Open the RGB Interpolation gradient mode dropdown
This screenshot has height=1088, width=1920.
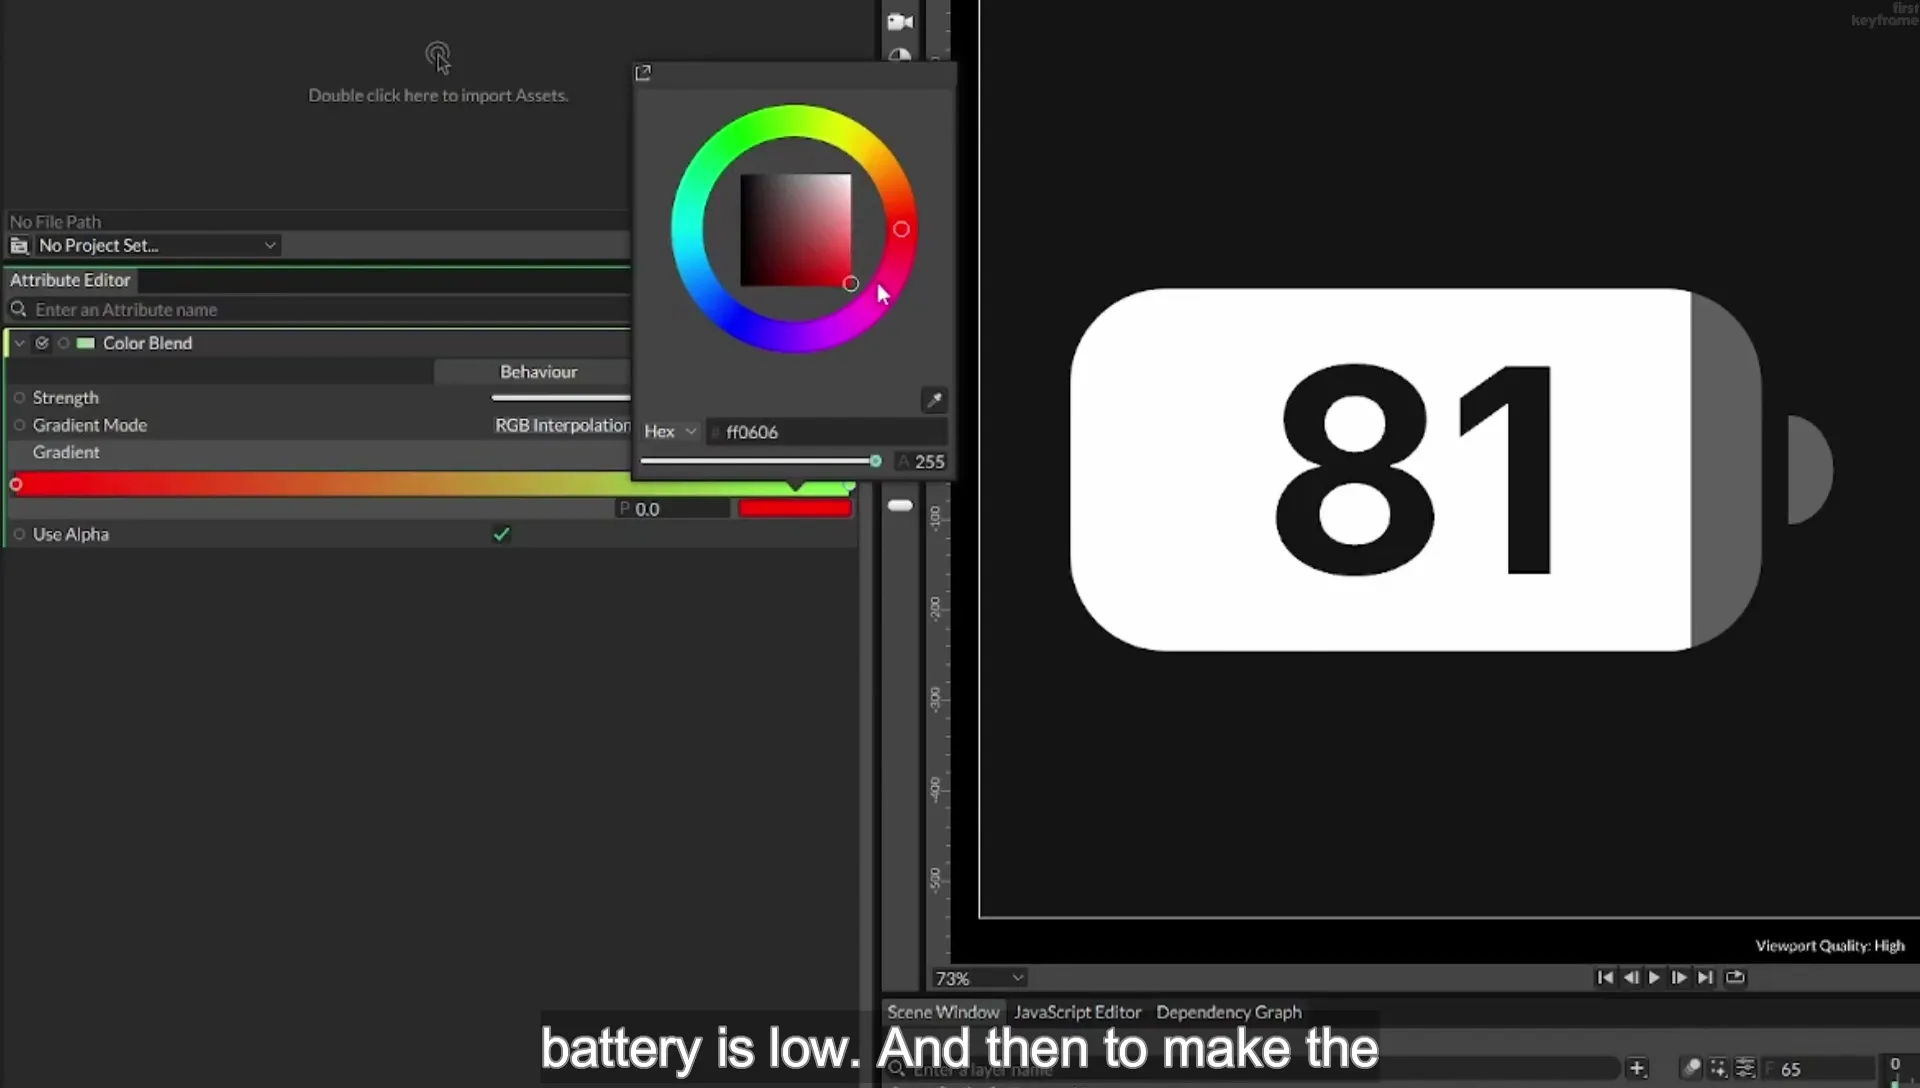click(562, 426)
